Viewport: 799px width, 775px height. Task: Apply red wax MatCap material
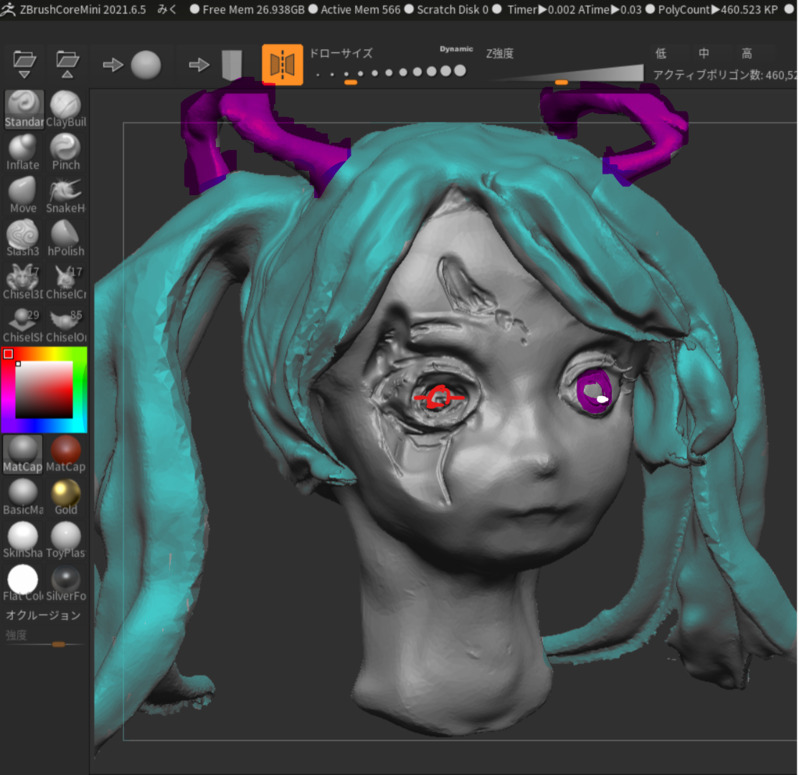(66, 454)
